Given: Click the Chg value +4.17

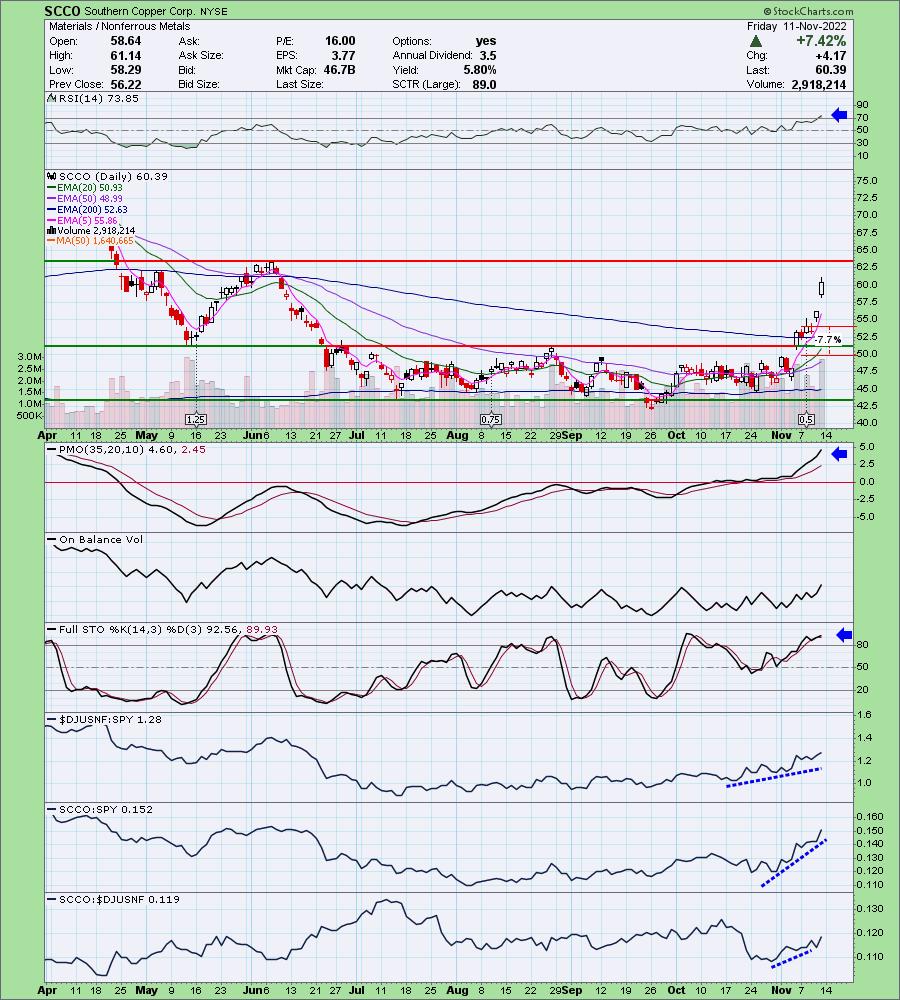Looking at the screenshot, I should [830, 55].
